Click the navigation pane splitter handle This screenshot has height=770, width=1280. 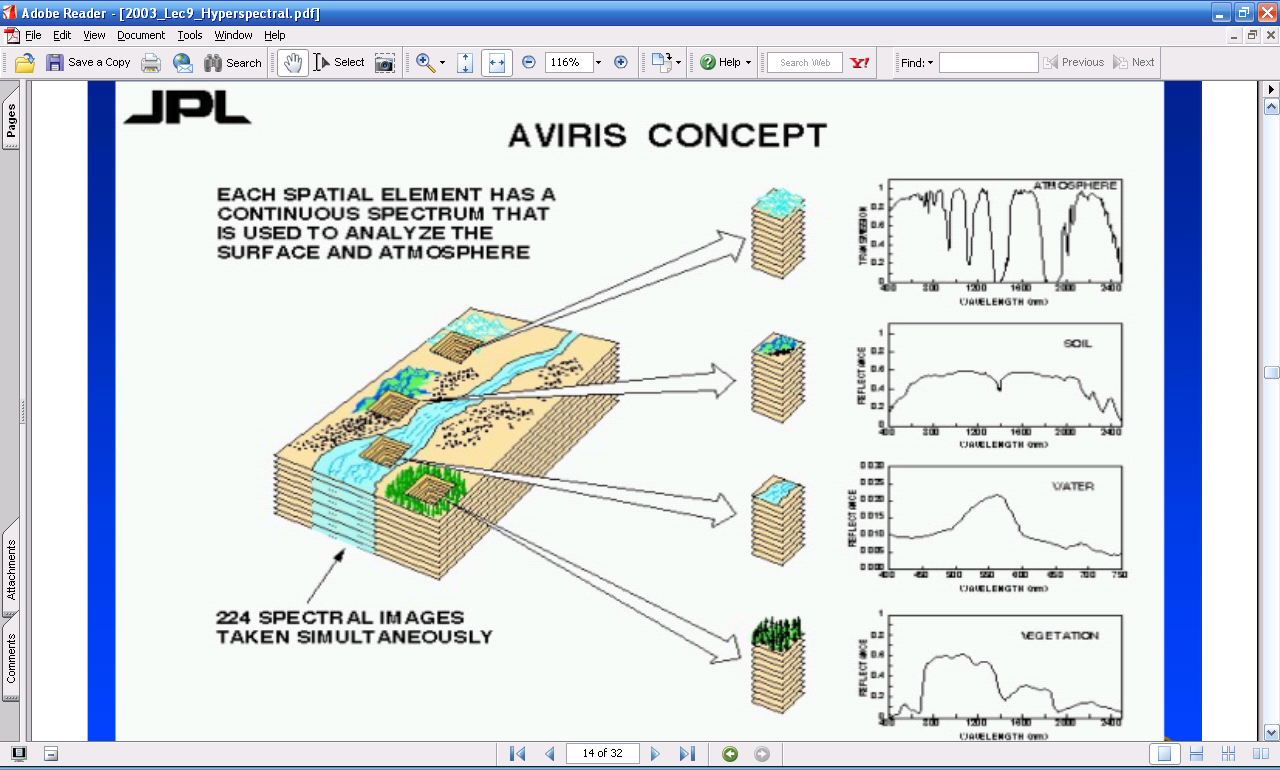(x=24, y=412)
